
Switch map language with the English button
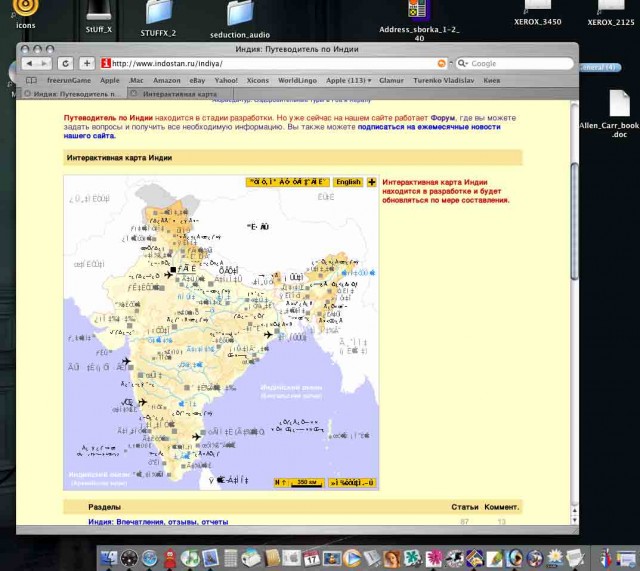(348, 182)
